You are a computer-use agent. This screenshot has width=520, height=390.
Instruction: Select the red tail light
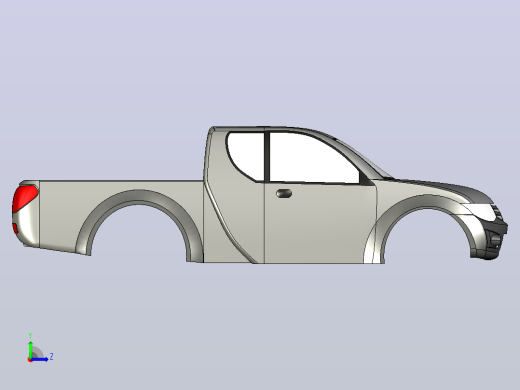tap(24, 198)
